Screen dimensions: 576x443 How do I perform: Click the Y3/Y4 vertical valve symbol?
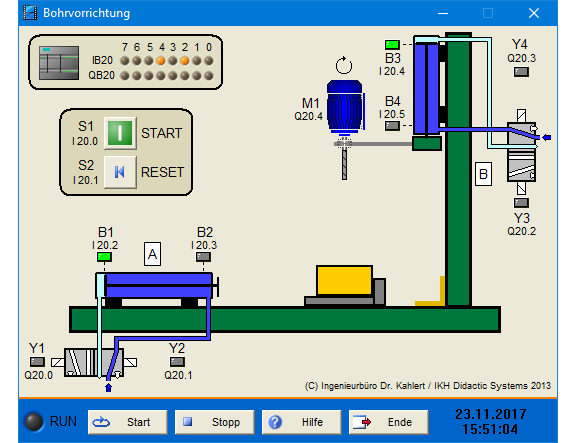pyautogui.click(x=521, y=152)
